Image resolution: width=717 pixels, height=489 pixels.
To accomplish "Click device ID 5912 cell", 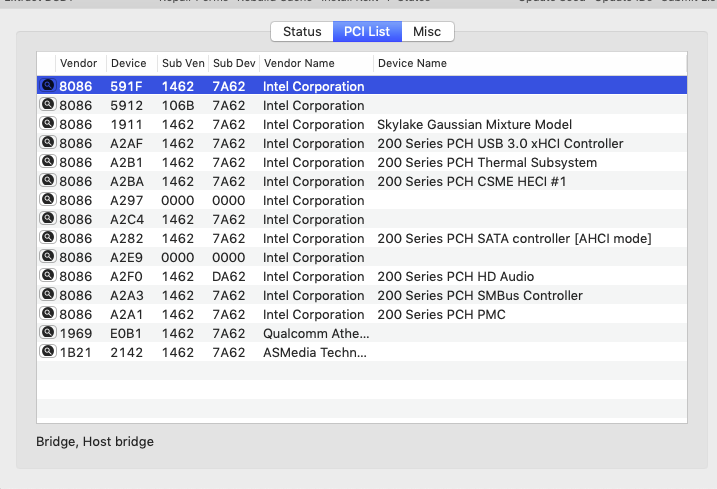I will (126, 106).
